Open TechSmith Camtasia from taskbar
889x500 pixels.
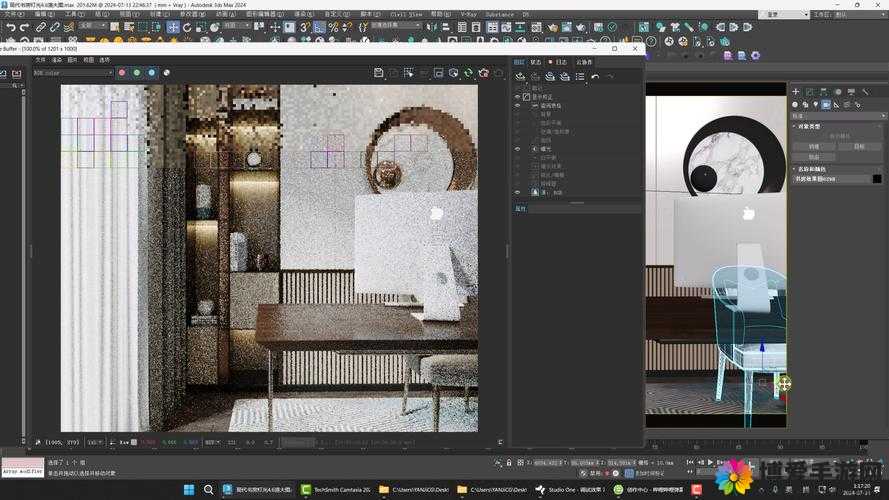(x=336, y=489)
